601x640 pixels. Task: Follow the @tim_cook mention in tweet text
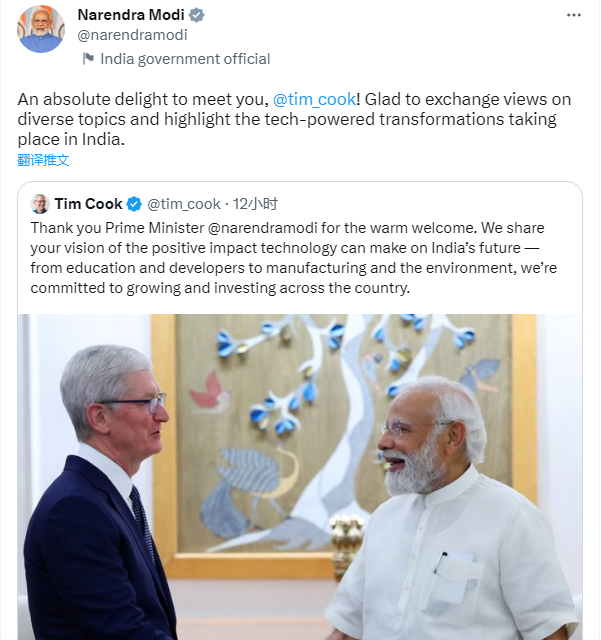314,99
